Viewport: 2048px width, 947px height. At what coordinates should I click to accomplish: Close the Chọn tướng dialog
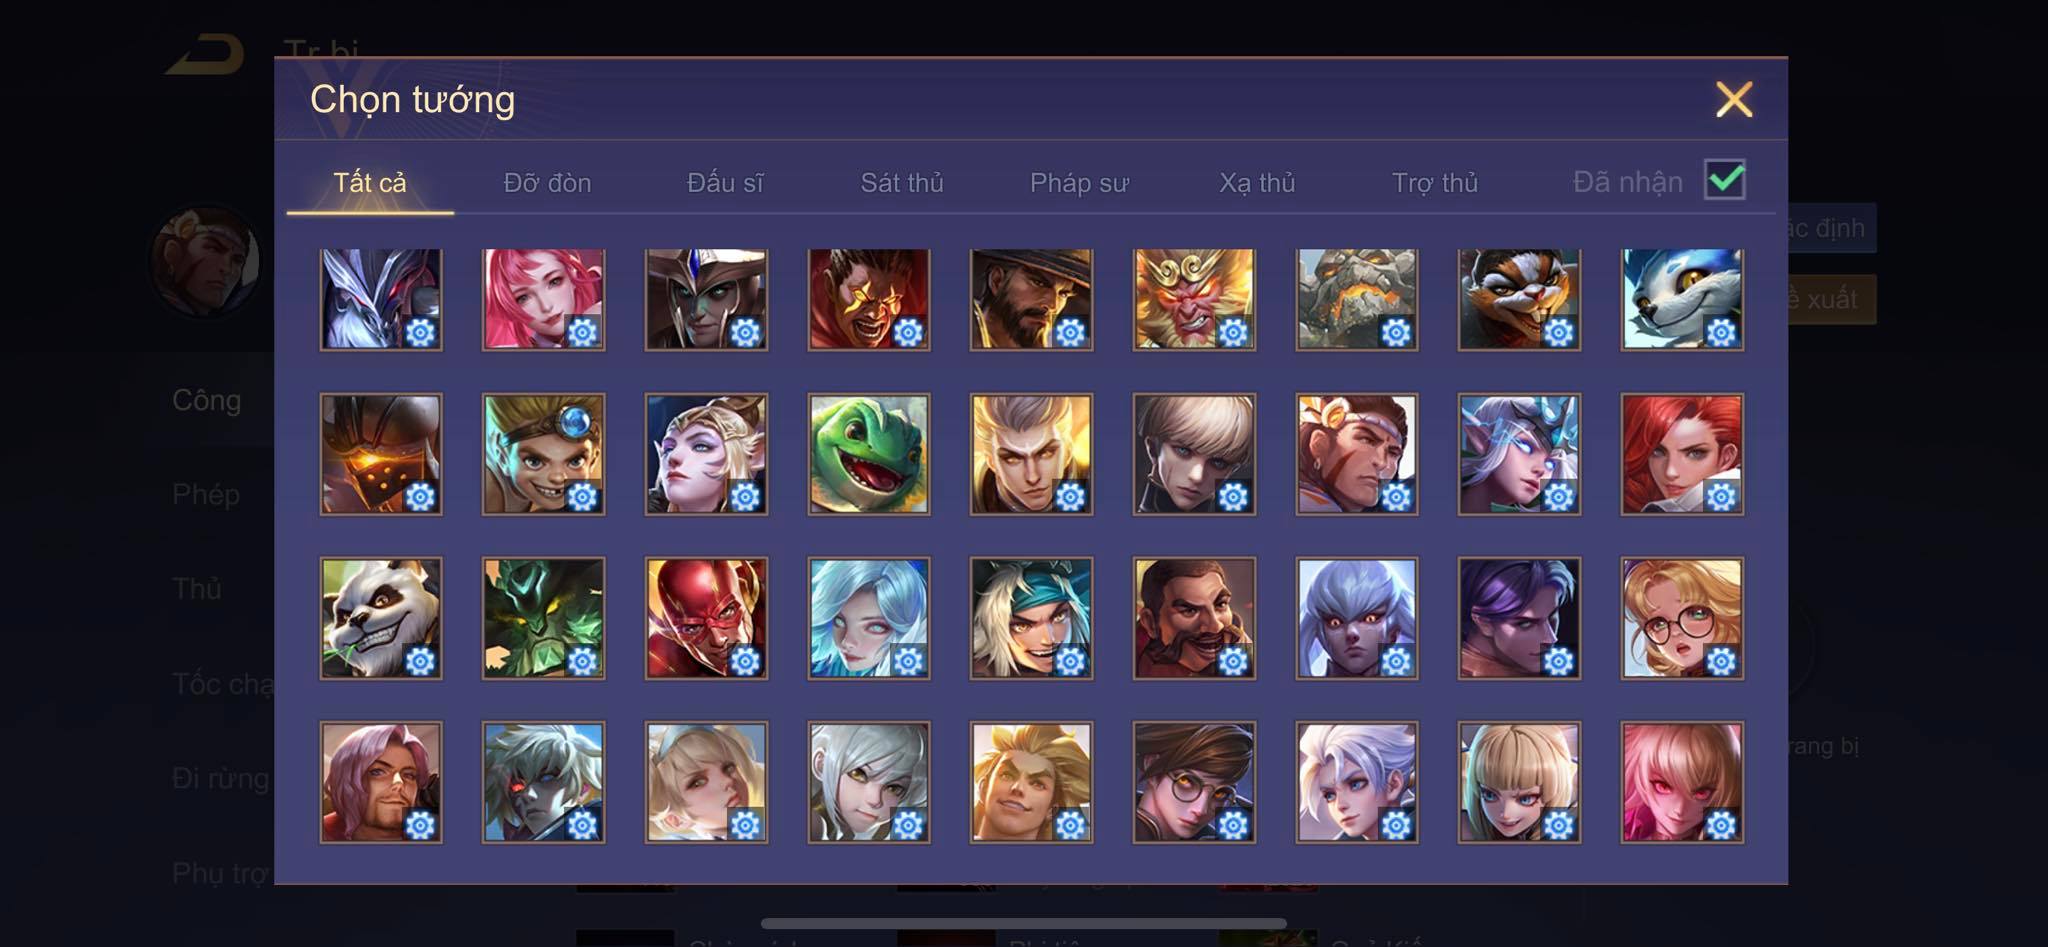point(1734,99)
